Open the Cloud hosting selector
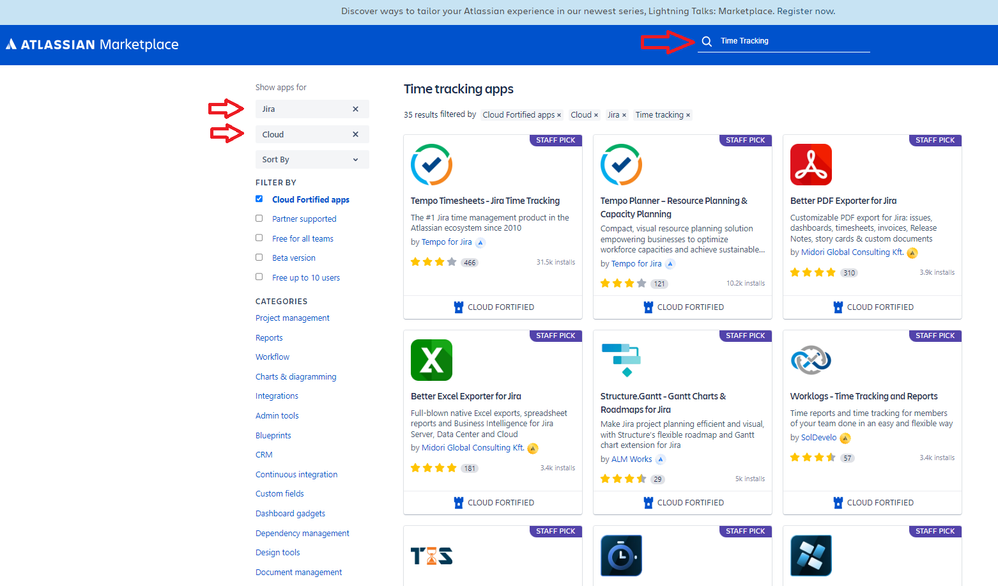 [x=312, y=134]
